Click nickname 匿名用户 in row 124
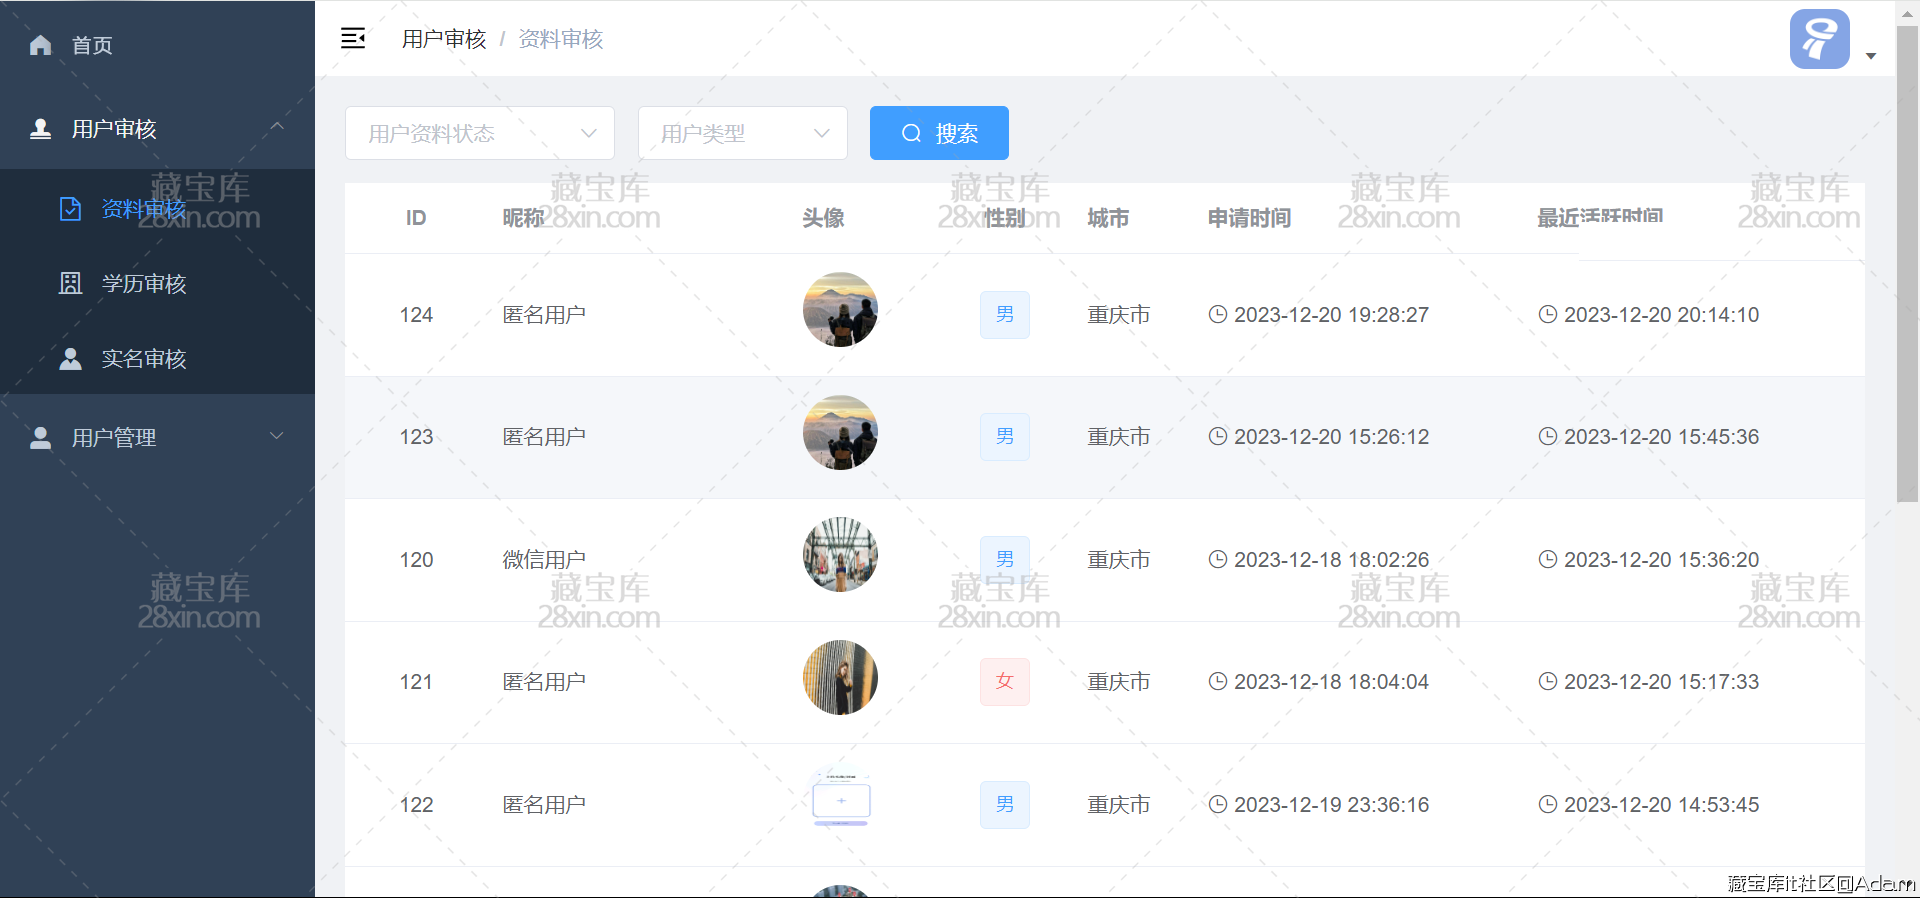Image resolution: width=1920 pixels, height=898 pixels. tap(544, 314)
